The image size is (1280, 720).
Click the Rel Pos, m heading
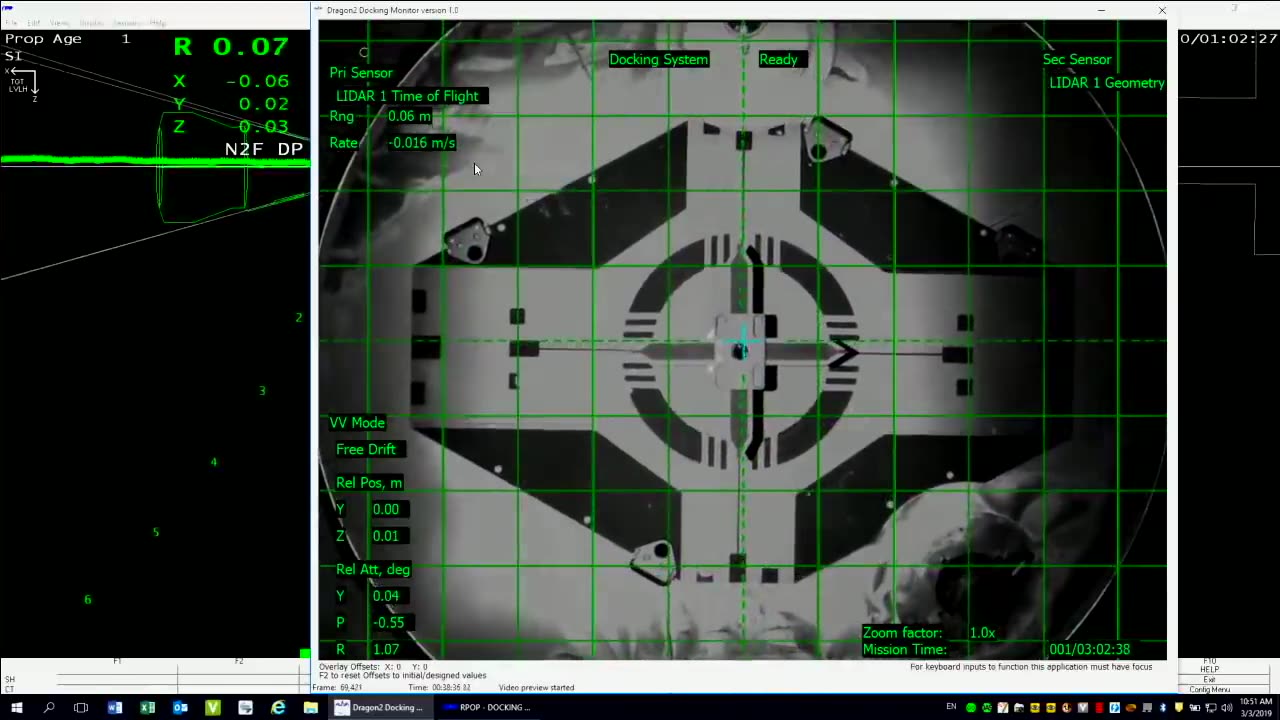(x=369, y=483)
